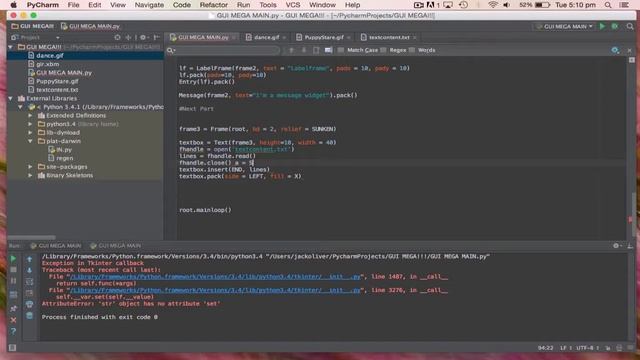The height and width of the screenshot is (360, 640).
Task: Rerun the program in the Run panel
Action: 13,259
